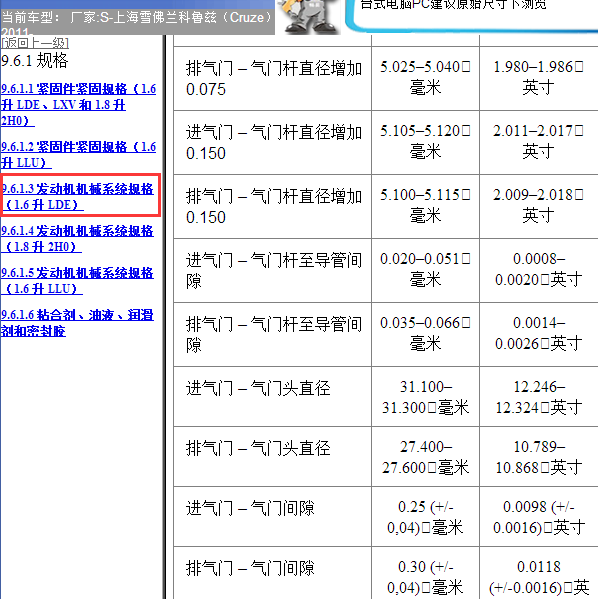This screenshot has width=598, height=599.
Task: Select value 5.105–5.120 毫米
Action: click(425, 141)
